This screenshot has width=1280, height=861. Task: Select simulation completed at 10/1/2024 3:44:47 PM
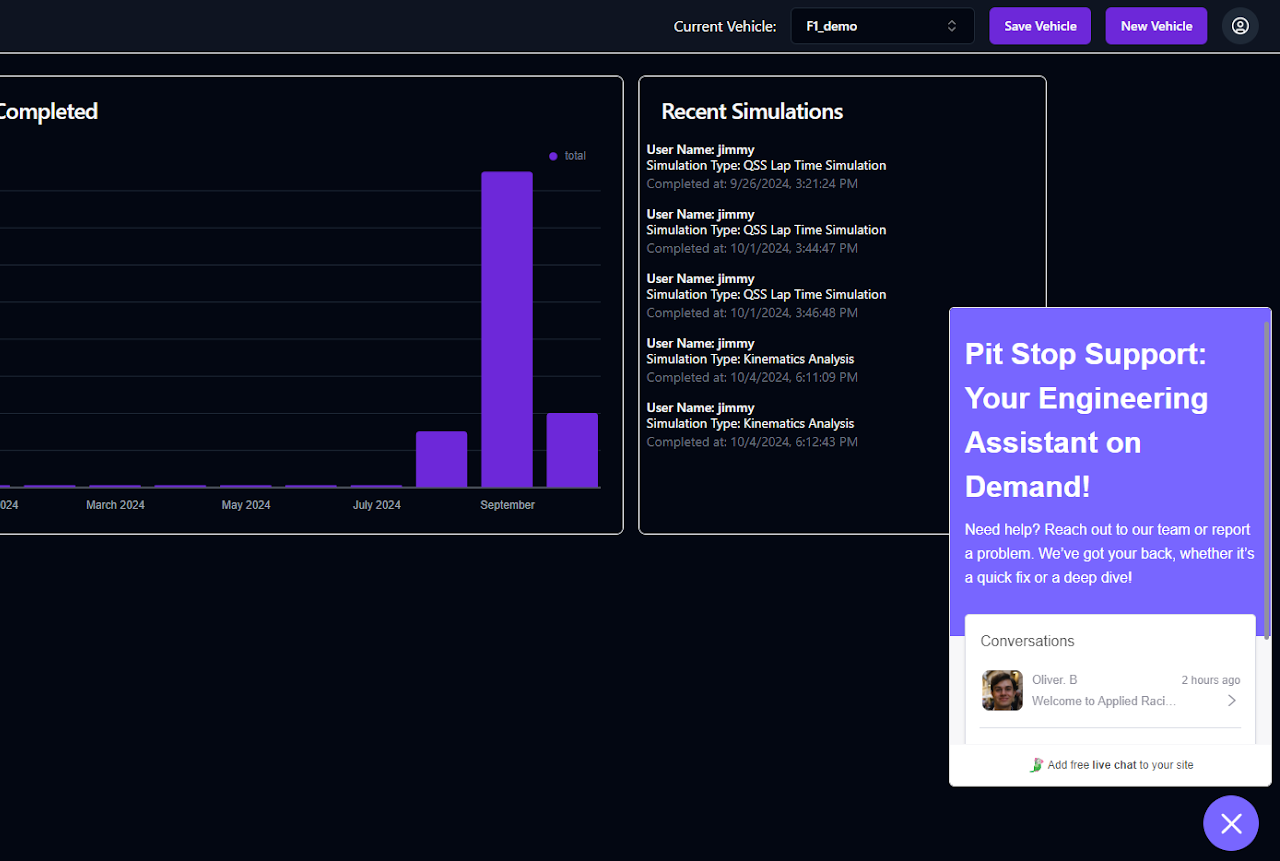[766, 231]
